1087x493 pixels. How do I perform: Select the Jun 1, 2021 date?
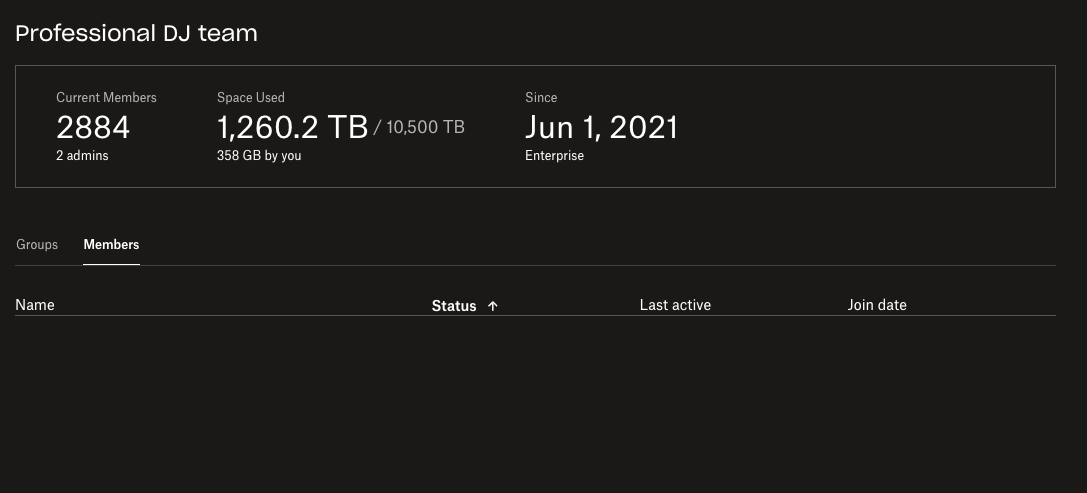click(601, 127)
